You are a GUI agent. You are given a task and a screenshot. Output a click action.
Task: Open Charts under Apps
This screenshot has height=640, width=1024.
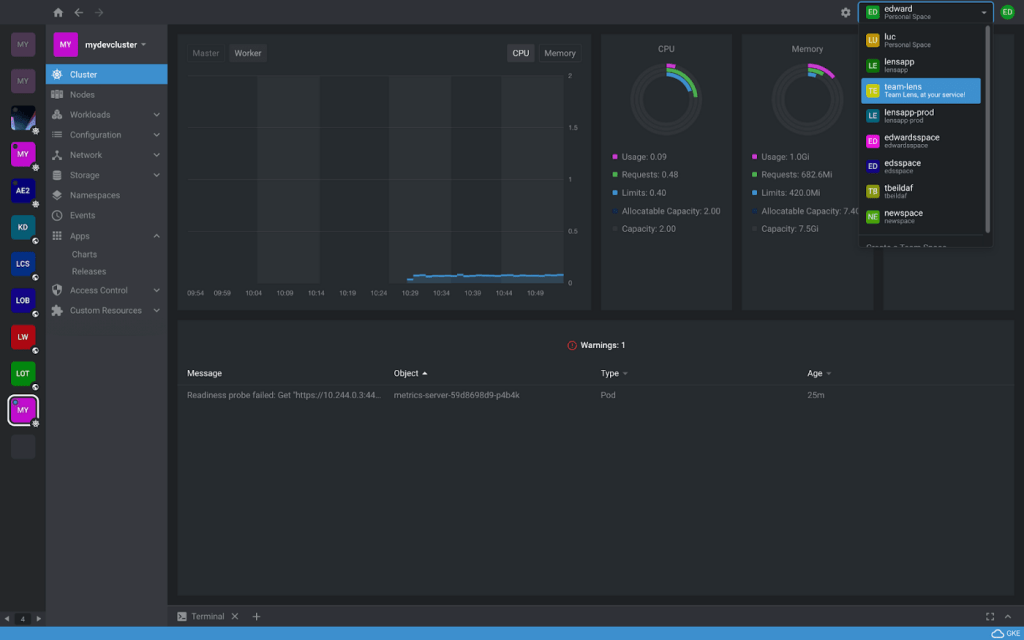click(84, 255)
